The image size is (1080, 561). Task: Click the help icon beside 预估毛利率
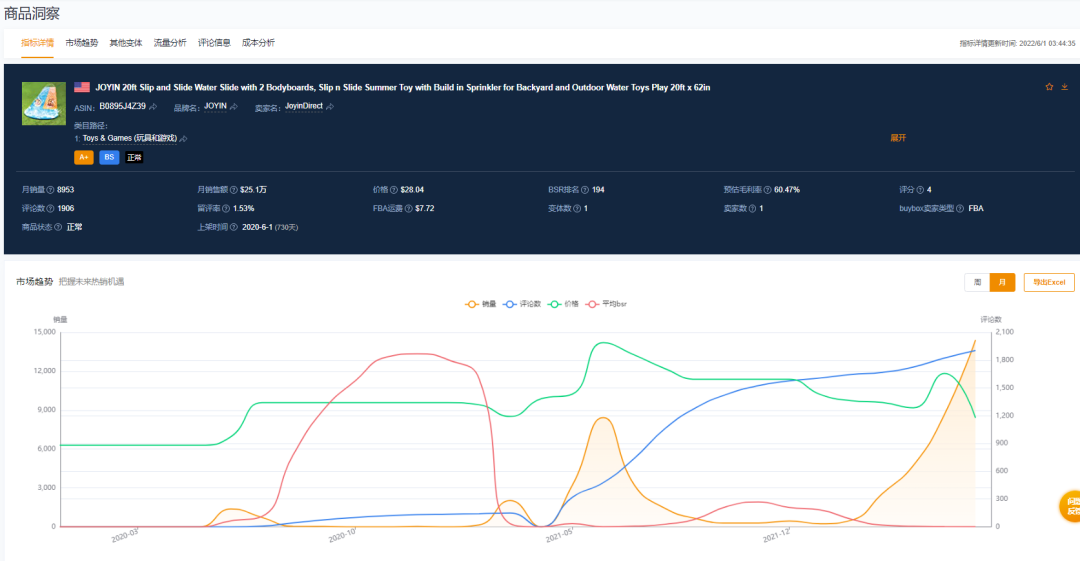coord(767,190)
